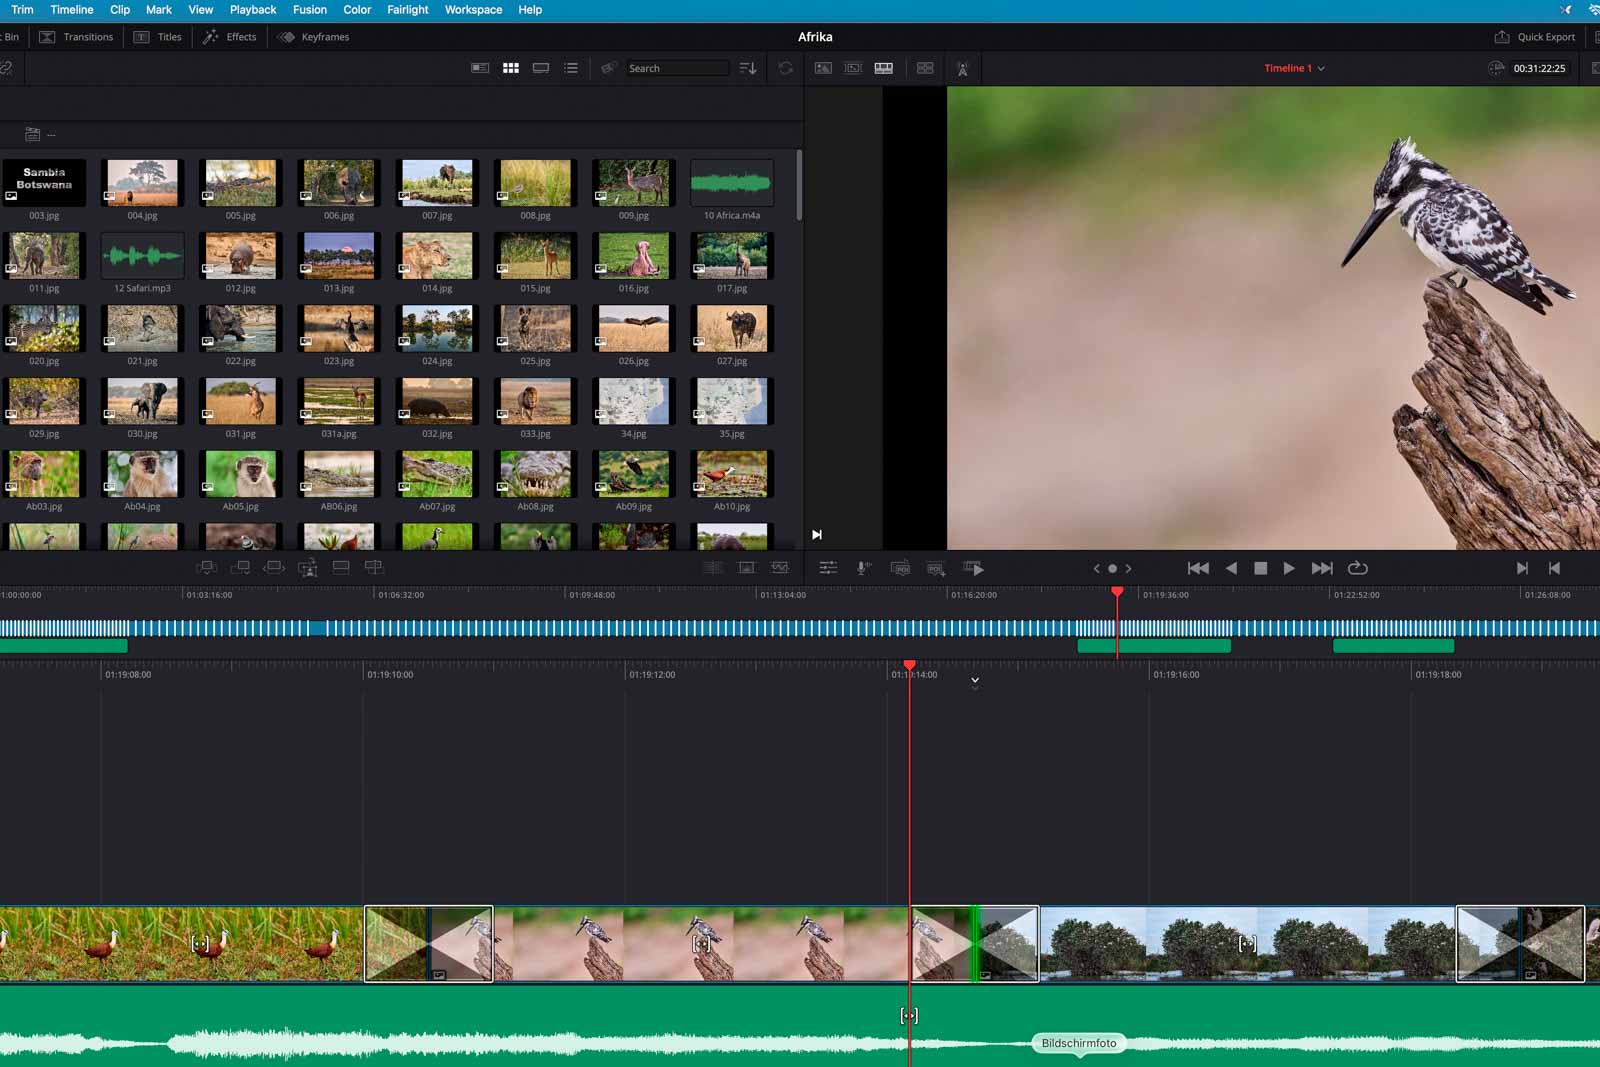
Task: Click the Record voiceover microphone icon
Action: click(x=863, y=568)
